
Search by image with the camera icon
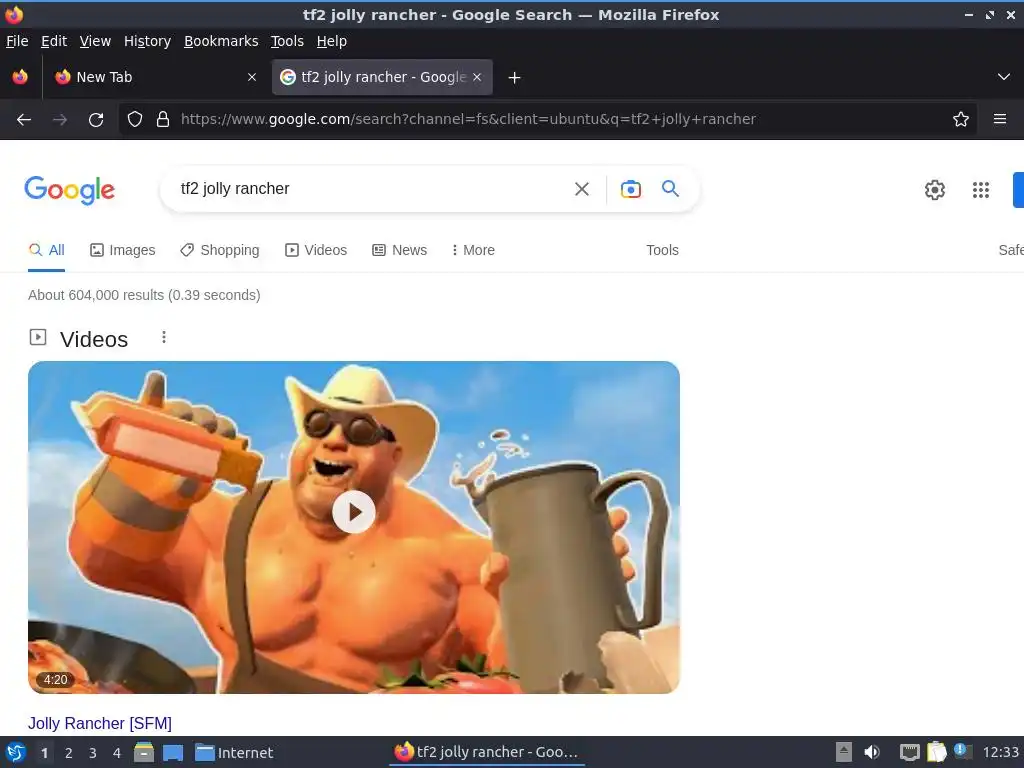[630, 189]
